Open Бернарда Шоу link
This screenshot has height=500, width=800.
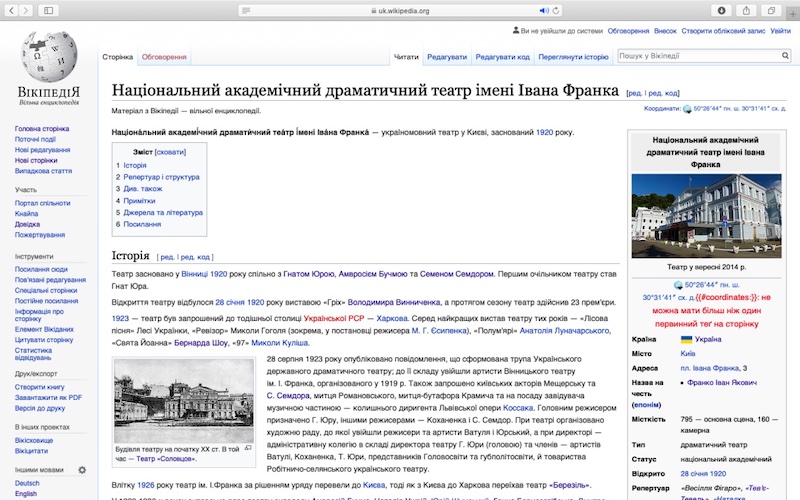(x=201, y=343)
